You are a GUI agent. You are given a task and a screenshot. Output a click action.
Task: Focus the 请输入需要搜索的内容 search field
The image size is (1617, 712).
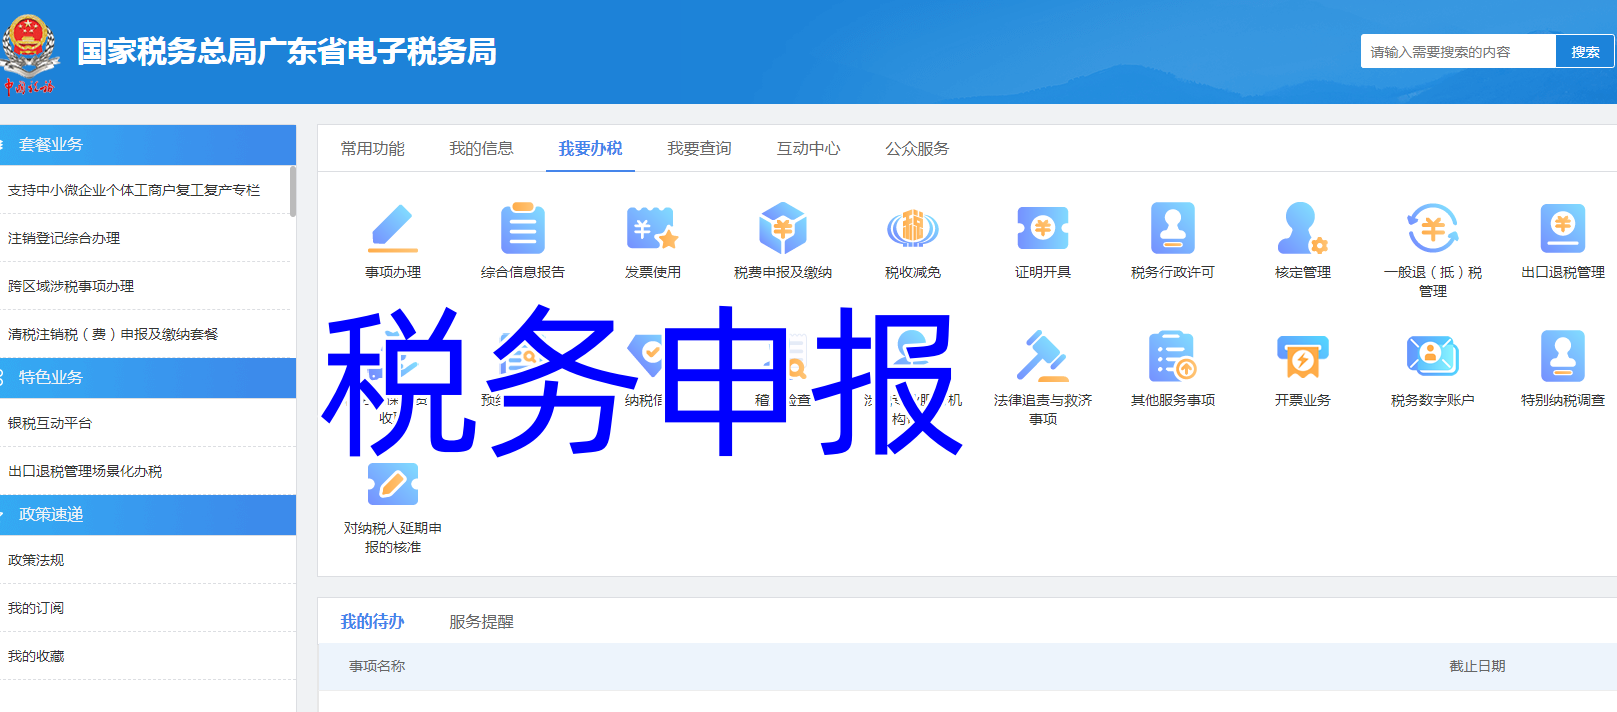(x=1458, y=52)
